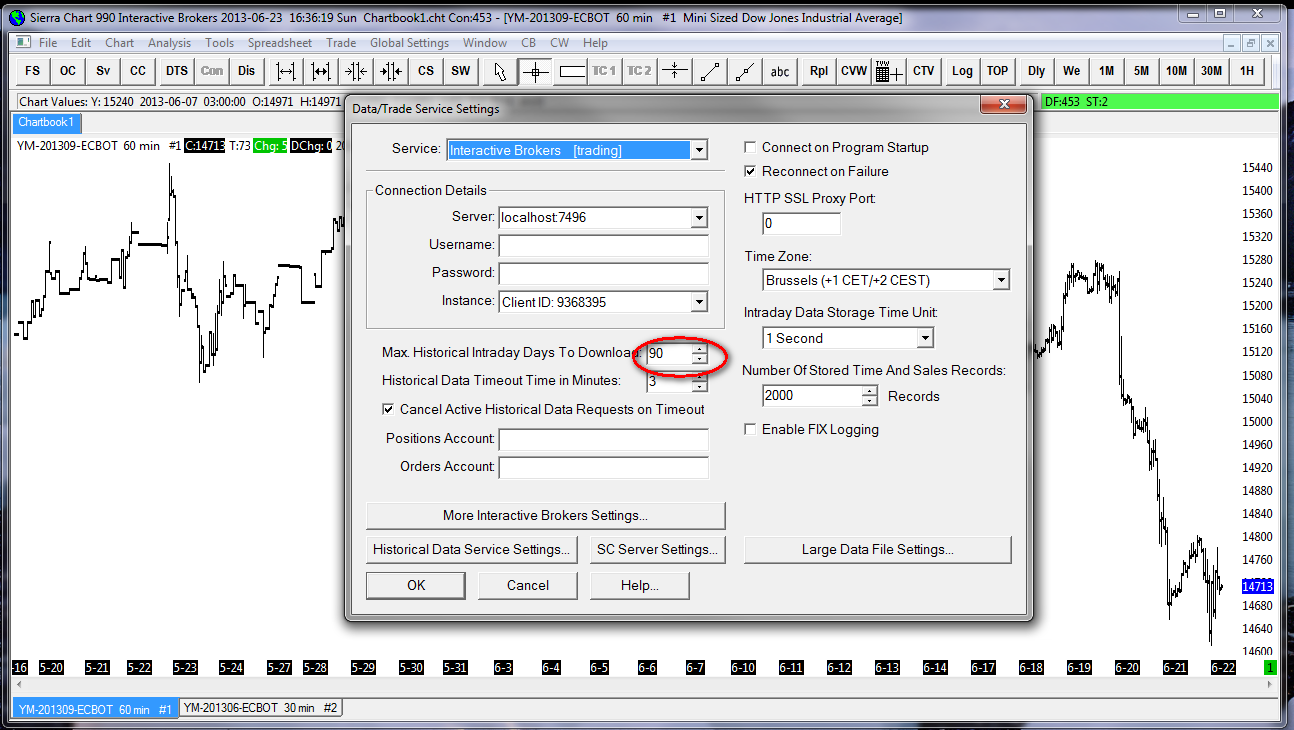The height and width of the screenshot is (730, 1294).
Task: Open Intraday Data Storage Time Unit dropdown
Action: coord(925,338)
